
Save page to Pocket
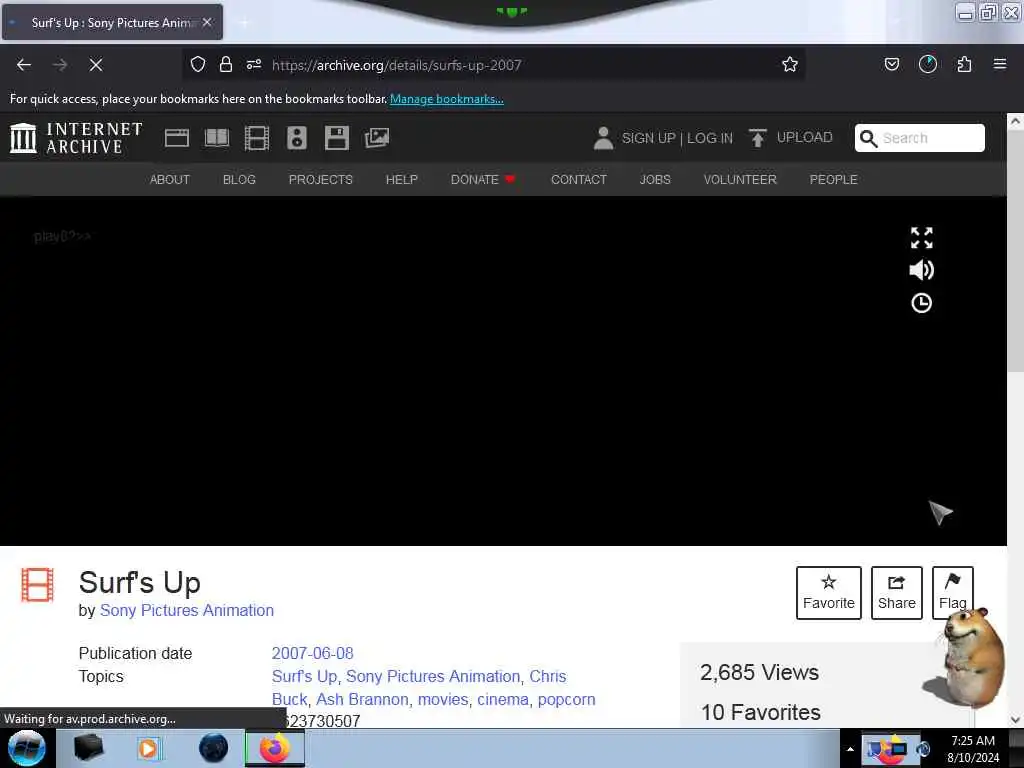click(x=891, y=64)
